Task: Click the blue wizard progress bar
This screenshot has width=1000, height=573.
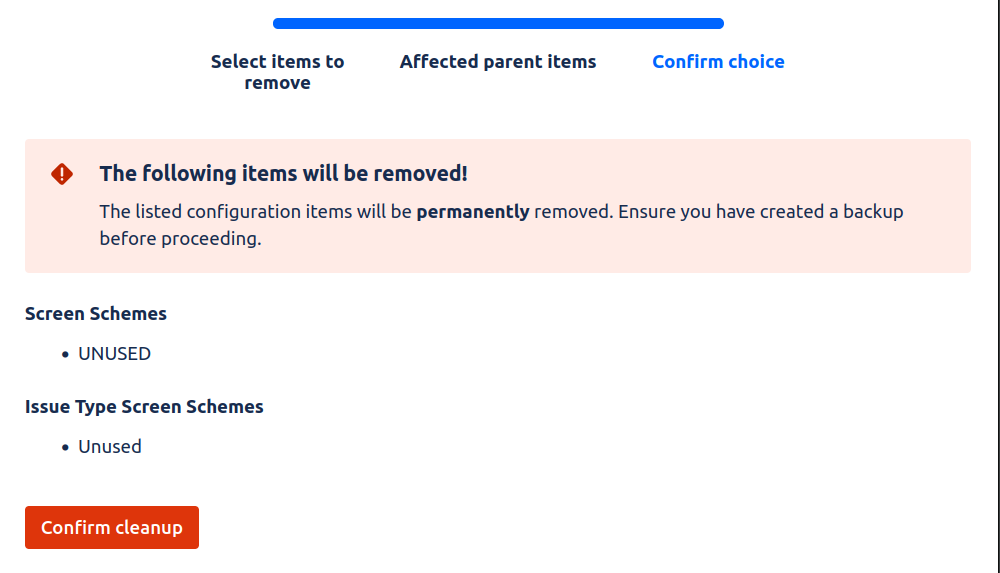Action: point(498,24)
